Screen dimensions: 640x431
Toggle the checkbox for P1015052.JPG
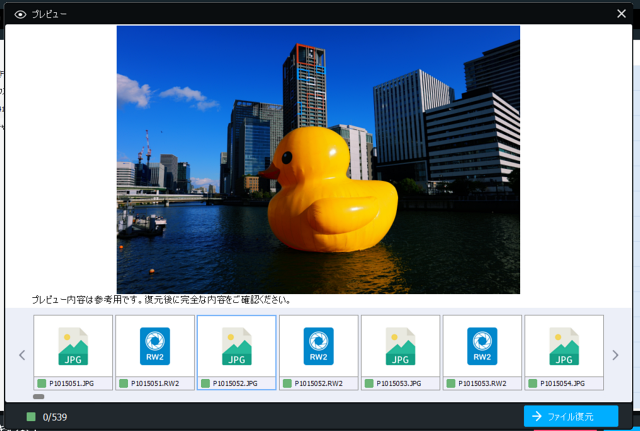coord(205,383)
